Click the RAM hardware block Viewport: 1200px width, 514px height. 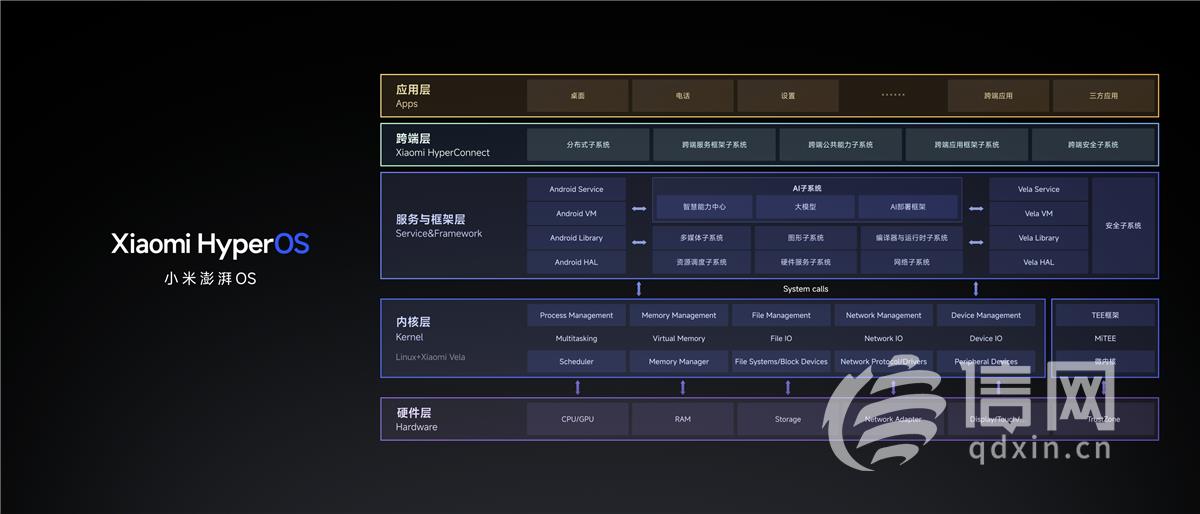coord(682,419)
